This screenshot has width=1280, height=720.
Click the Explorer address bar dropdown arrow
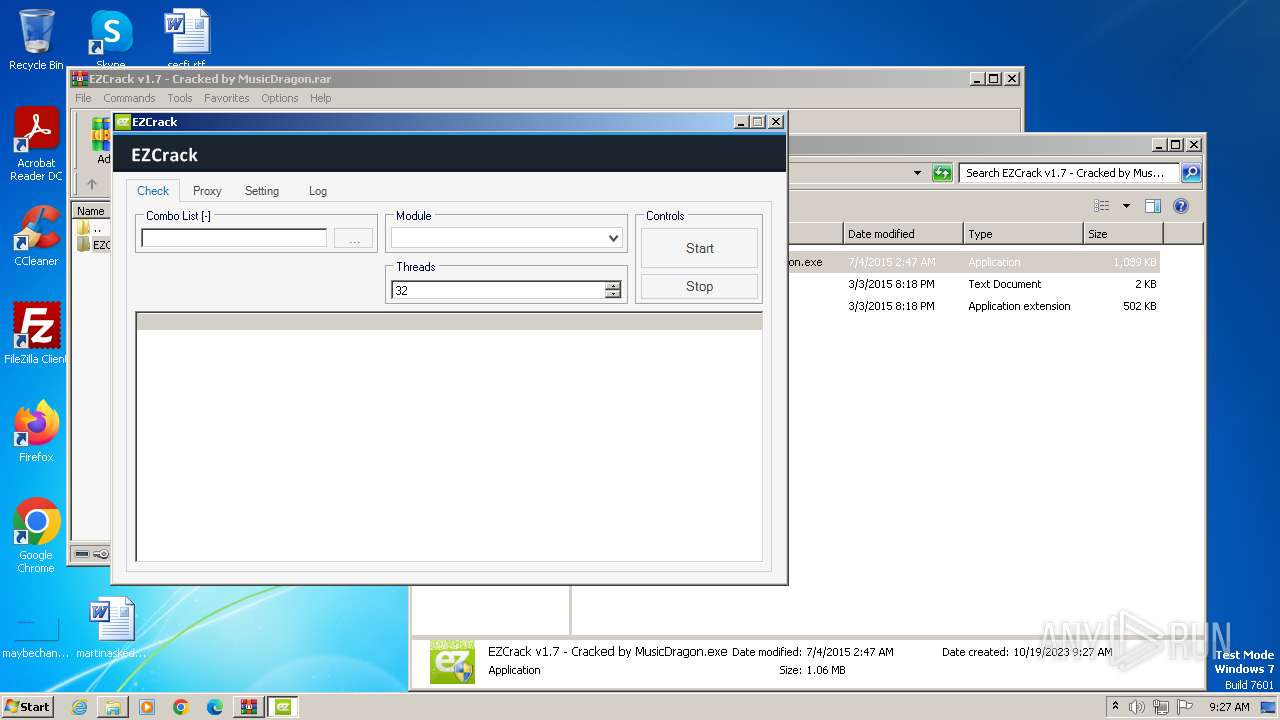[917, 173]
